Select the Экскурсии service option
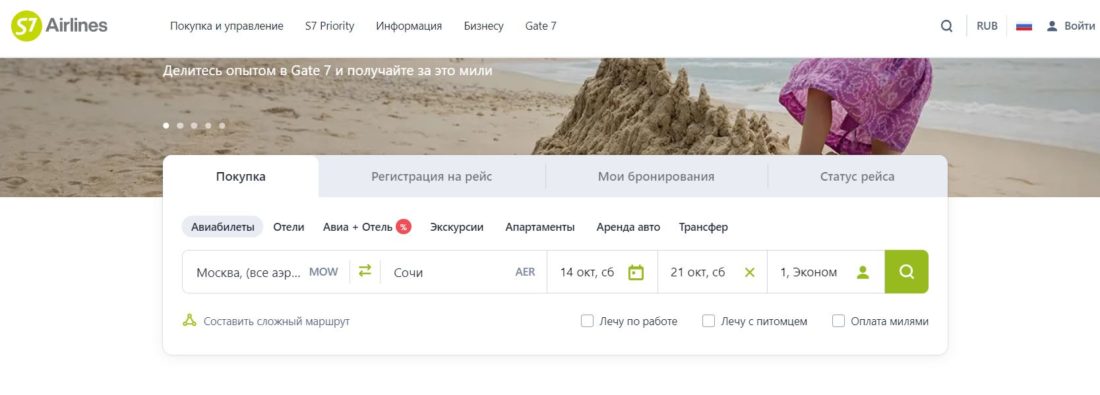Image resolution: width=1100 pixels, height=395 pixels. (x=457, y=227)
